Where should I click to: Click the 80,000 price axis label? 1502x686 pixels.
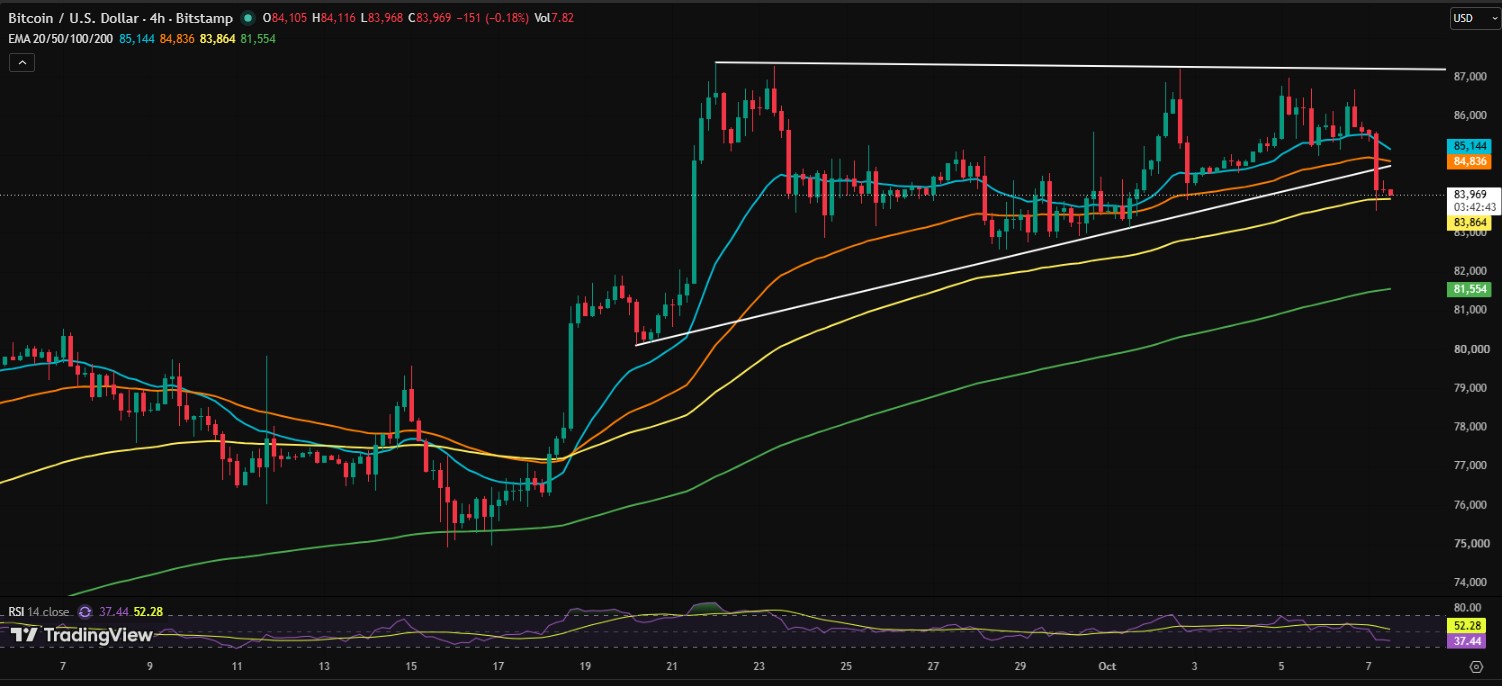point(1471,349)
